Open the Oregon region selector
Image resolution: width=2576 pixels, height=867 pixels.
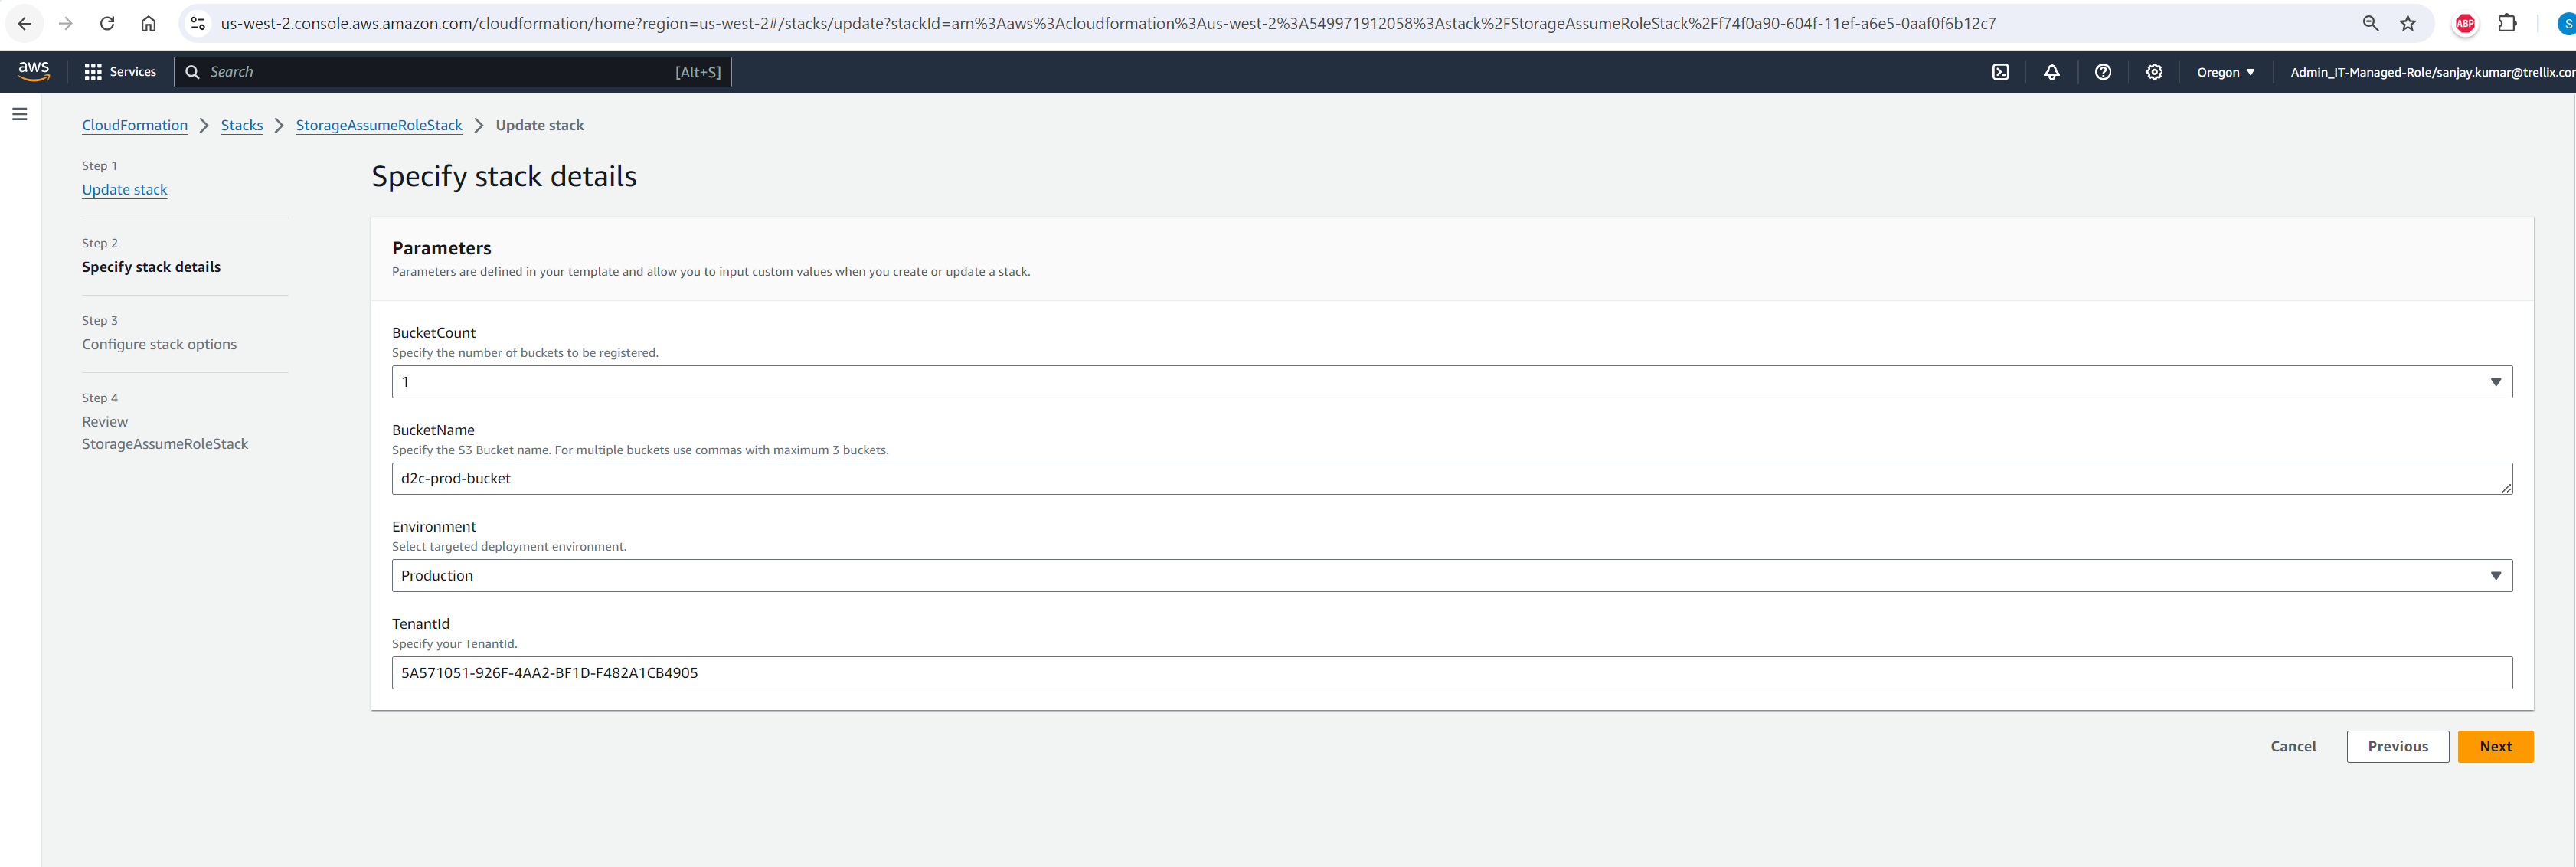[2225, 71]
